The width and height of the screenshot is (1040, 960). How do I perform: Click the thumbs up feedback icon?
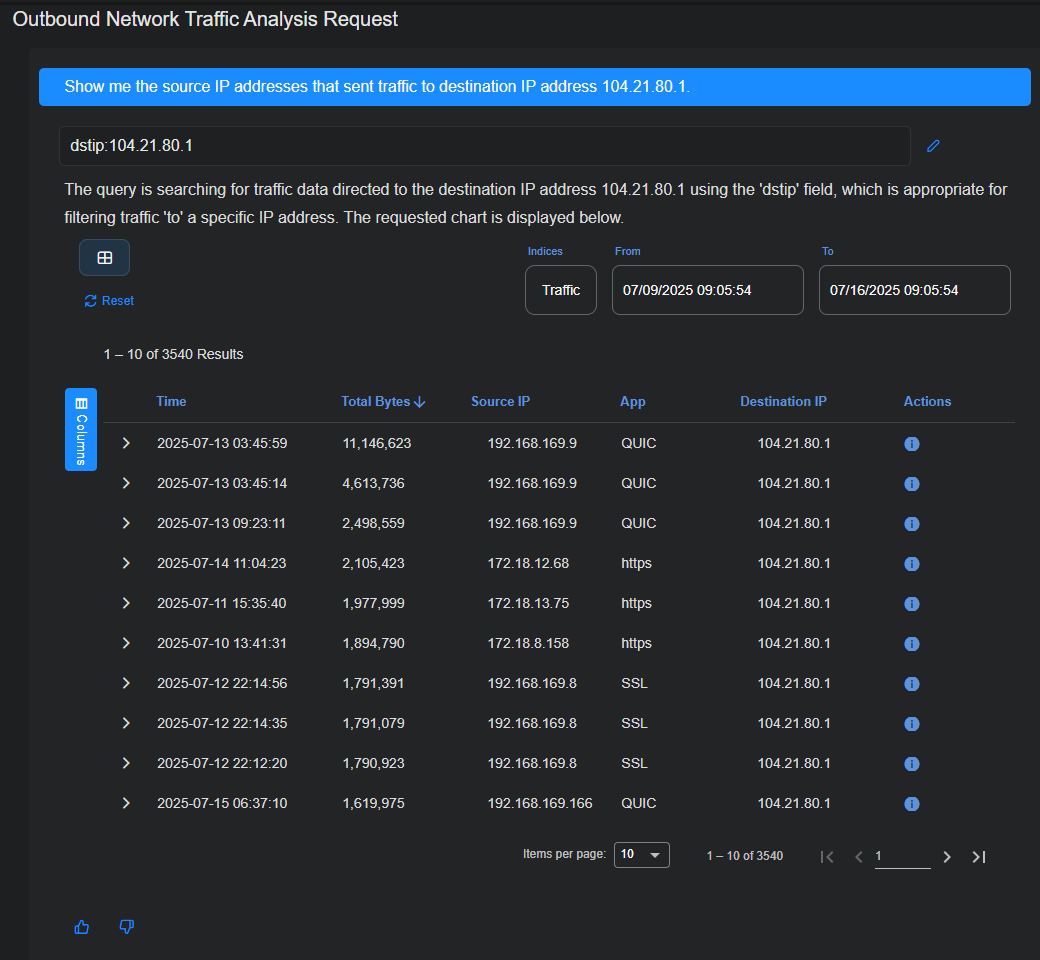(82, 927)
